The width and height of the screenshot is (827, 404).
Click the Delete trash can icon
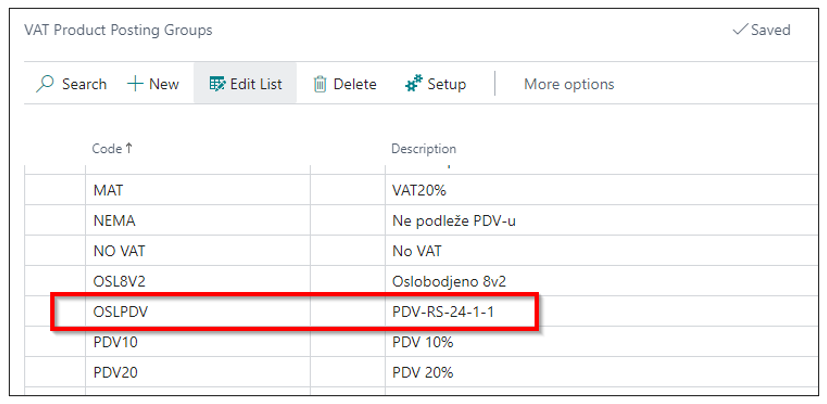coord(320,84)
